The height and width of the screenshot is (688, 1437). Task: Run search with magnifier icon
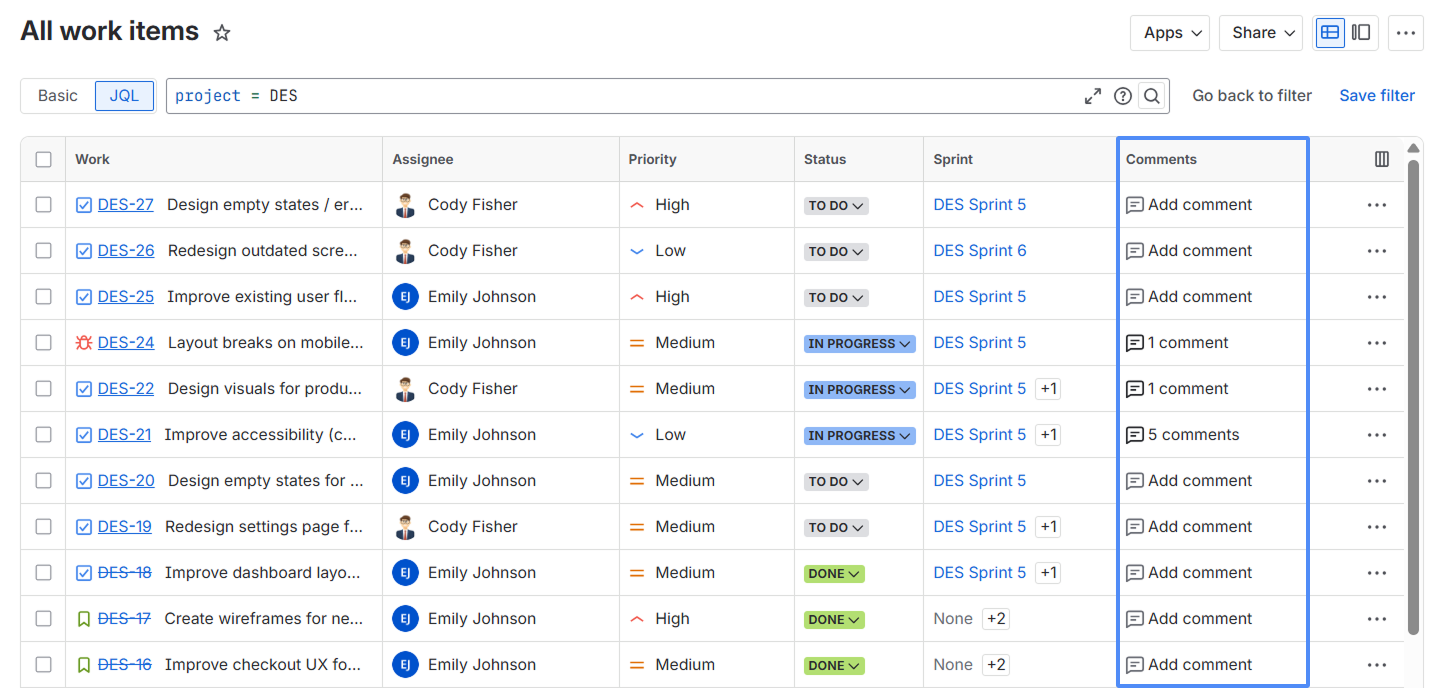coord(1152,96)
